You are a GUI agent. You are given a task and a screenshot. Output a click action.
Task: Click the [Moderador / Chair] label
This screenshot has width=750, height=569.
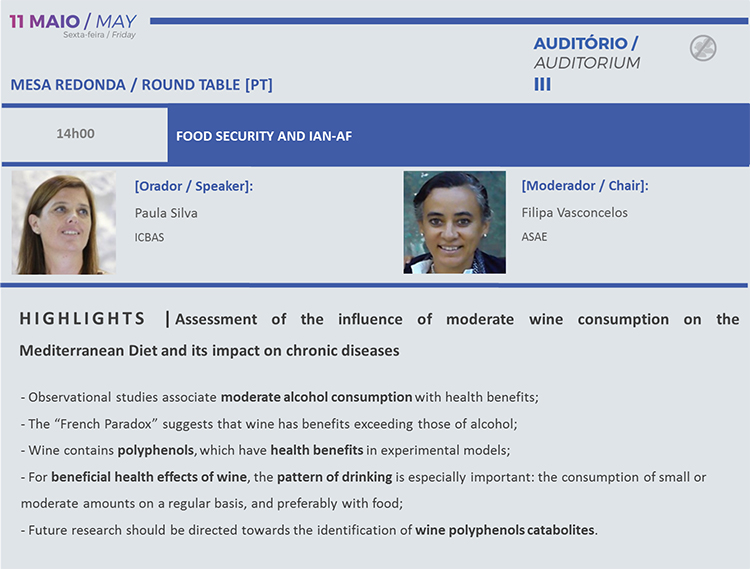(585, 186)
